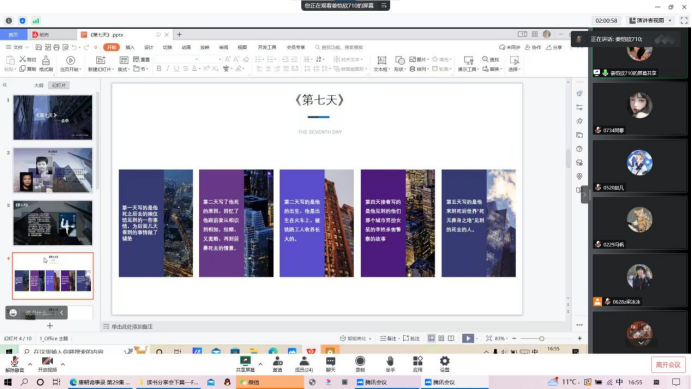
Task: Open the members (24) list
Action: point(304,364)
